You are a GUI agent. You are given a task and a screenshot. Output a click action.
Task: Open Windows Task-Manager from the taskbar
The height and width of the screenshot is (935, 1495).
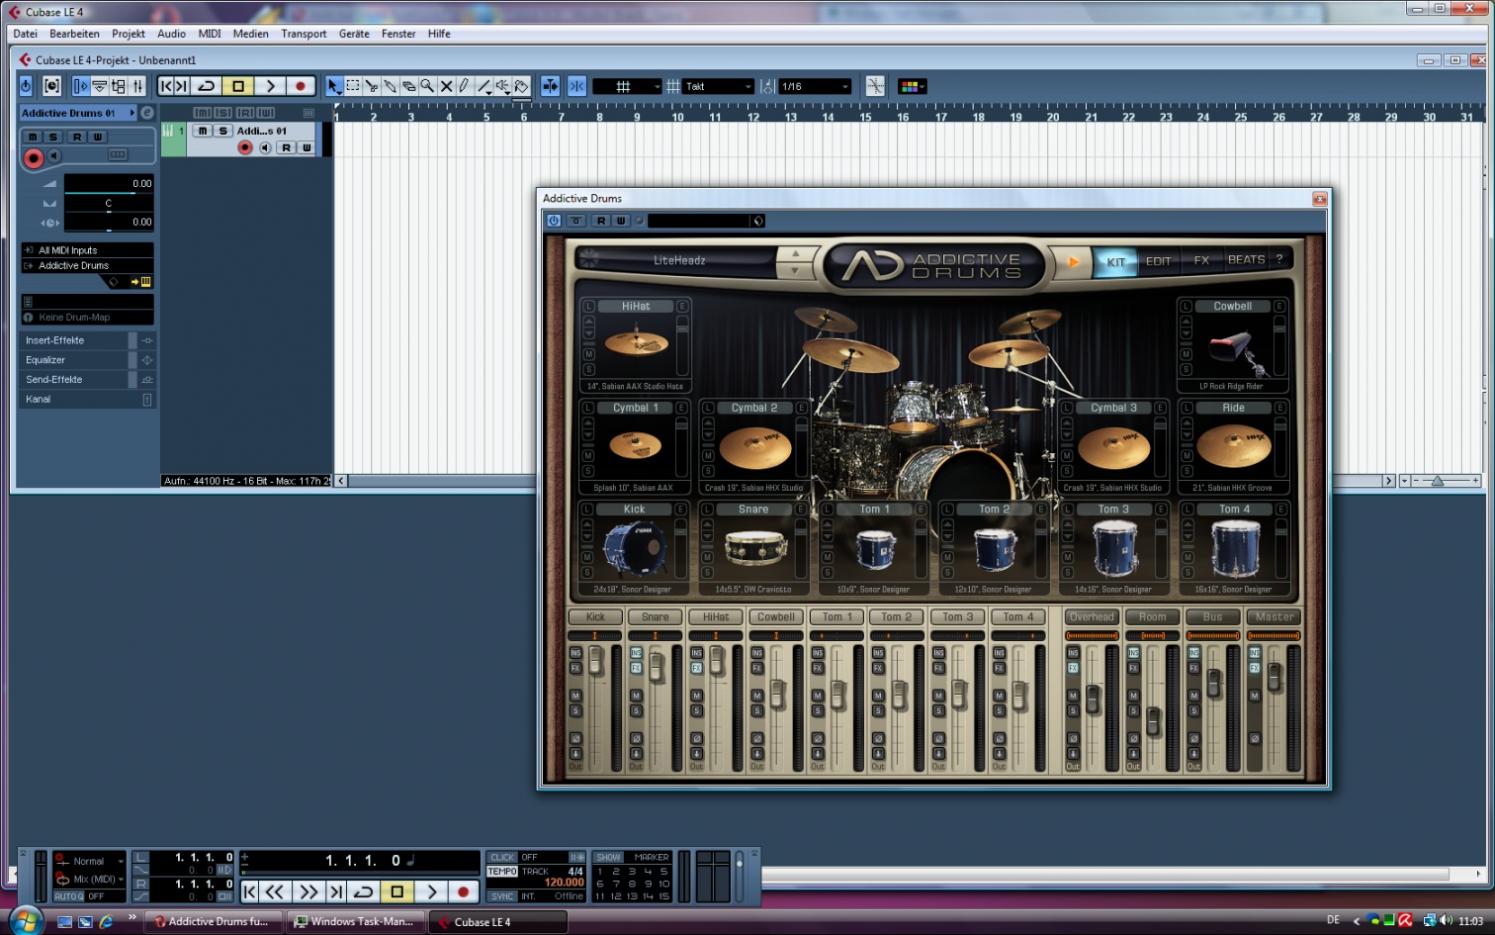pyautogui.click(x=354, y=921)
